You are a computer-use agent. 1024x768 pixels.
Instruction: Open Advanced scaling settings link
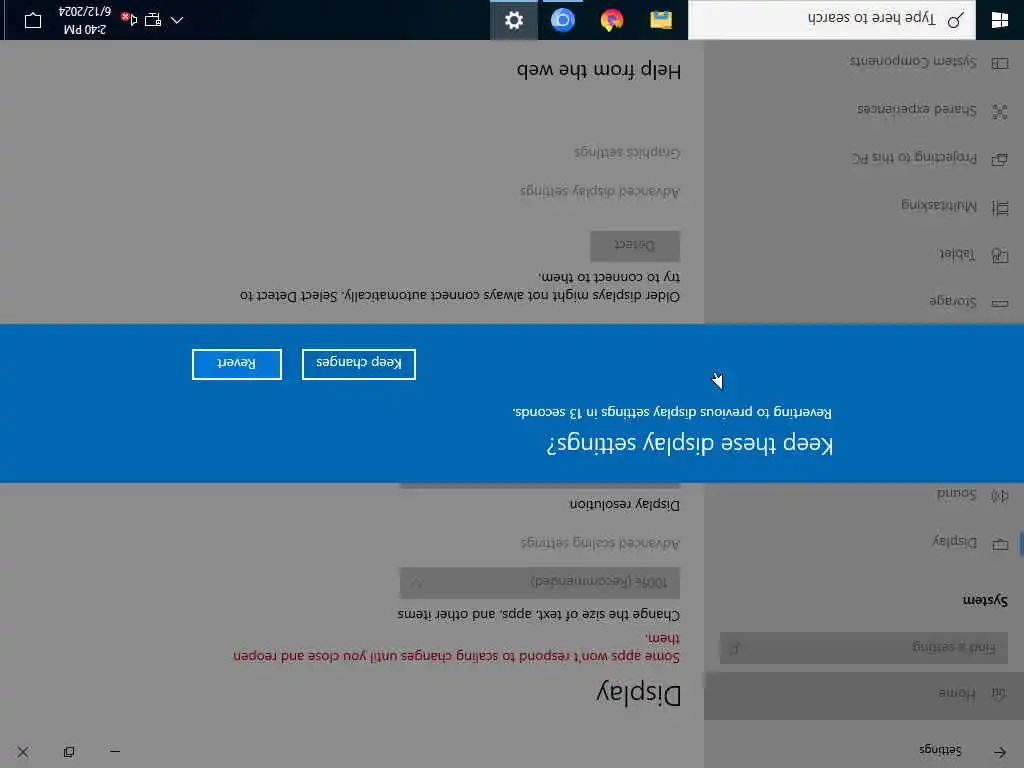pos(600,543)
